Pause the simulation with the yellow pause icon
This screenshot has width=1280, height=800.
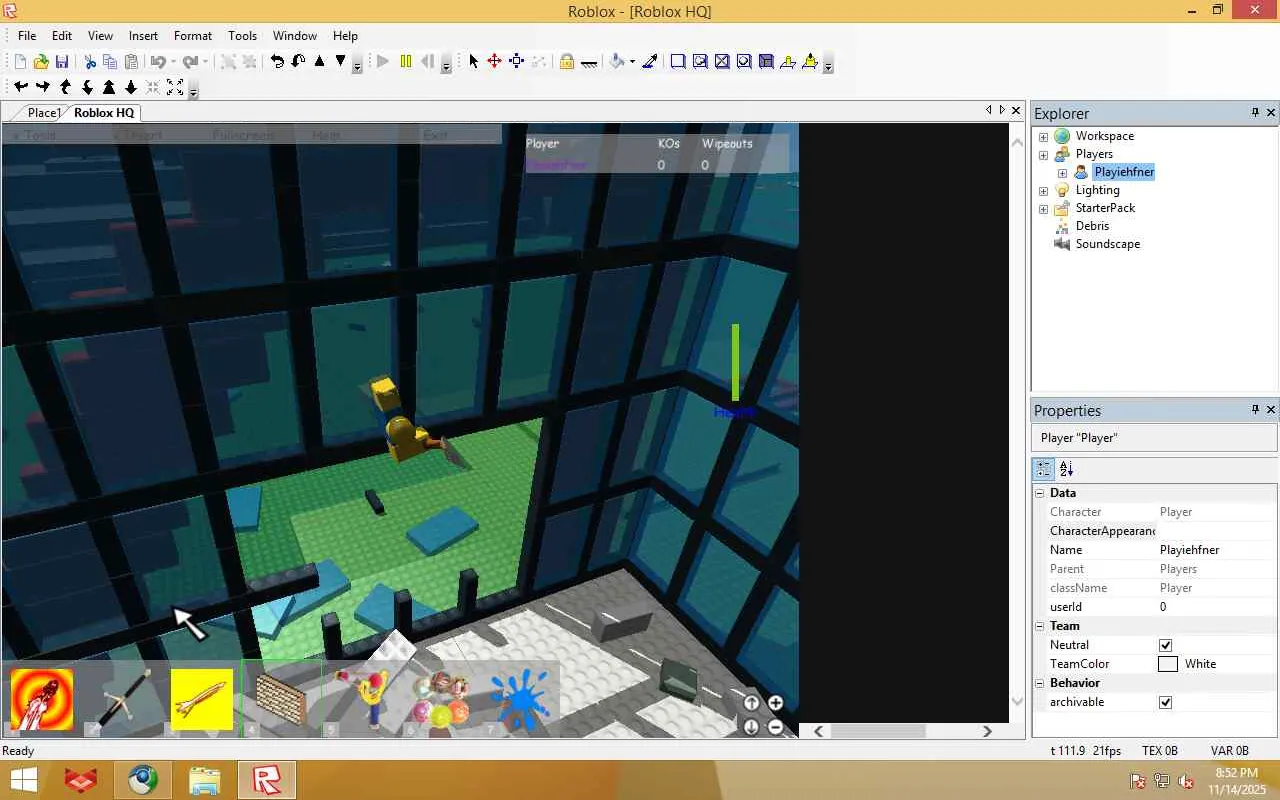tap(405, 62)
